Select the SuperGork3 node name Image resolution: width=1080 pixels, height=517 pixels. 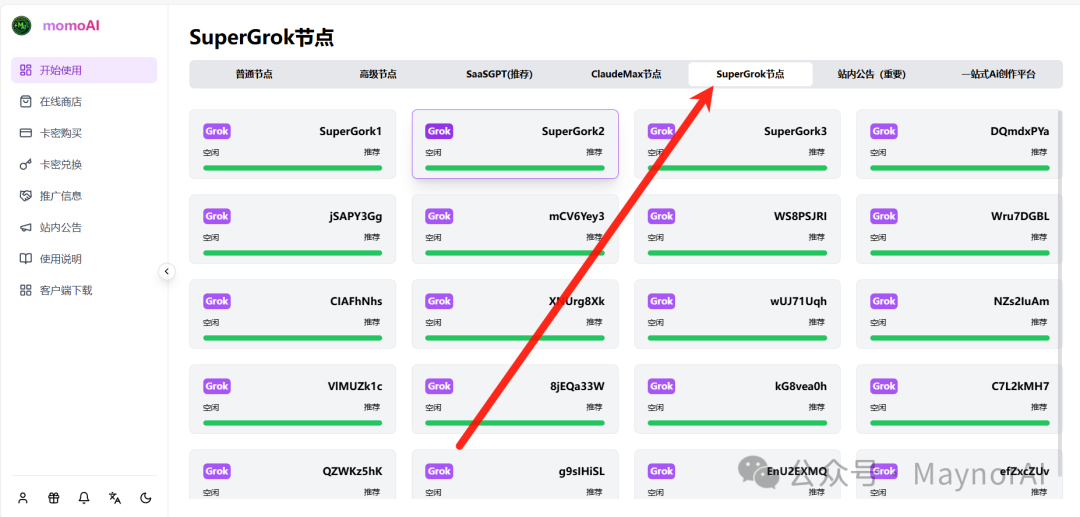click(796, 131)
